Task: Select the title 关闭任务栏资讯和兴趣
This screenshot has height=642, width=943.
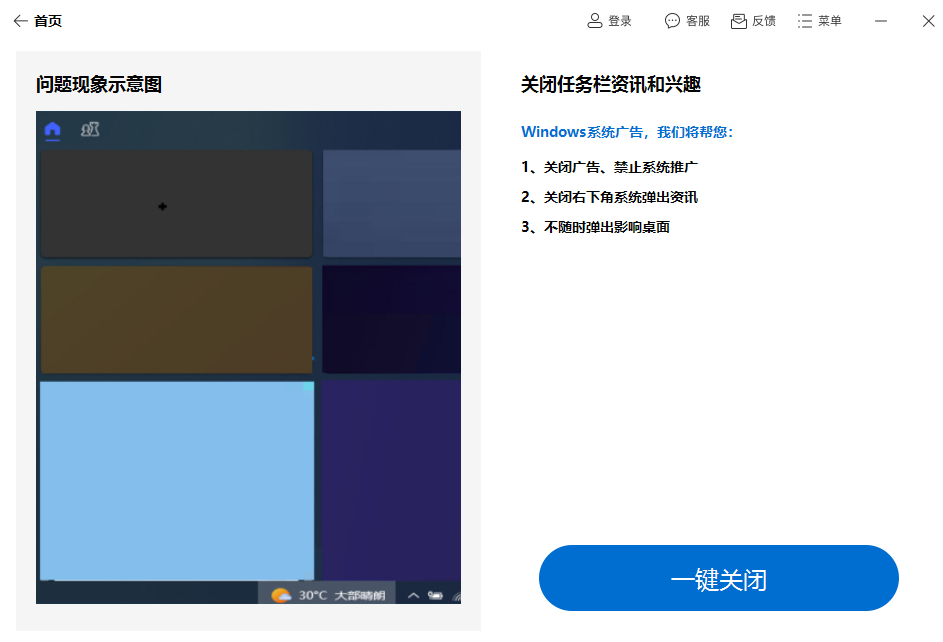Action: 611,84
